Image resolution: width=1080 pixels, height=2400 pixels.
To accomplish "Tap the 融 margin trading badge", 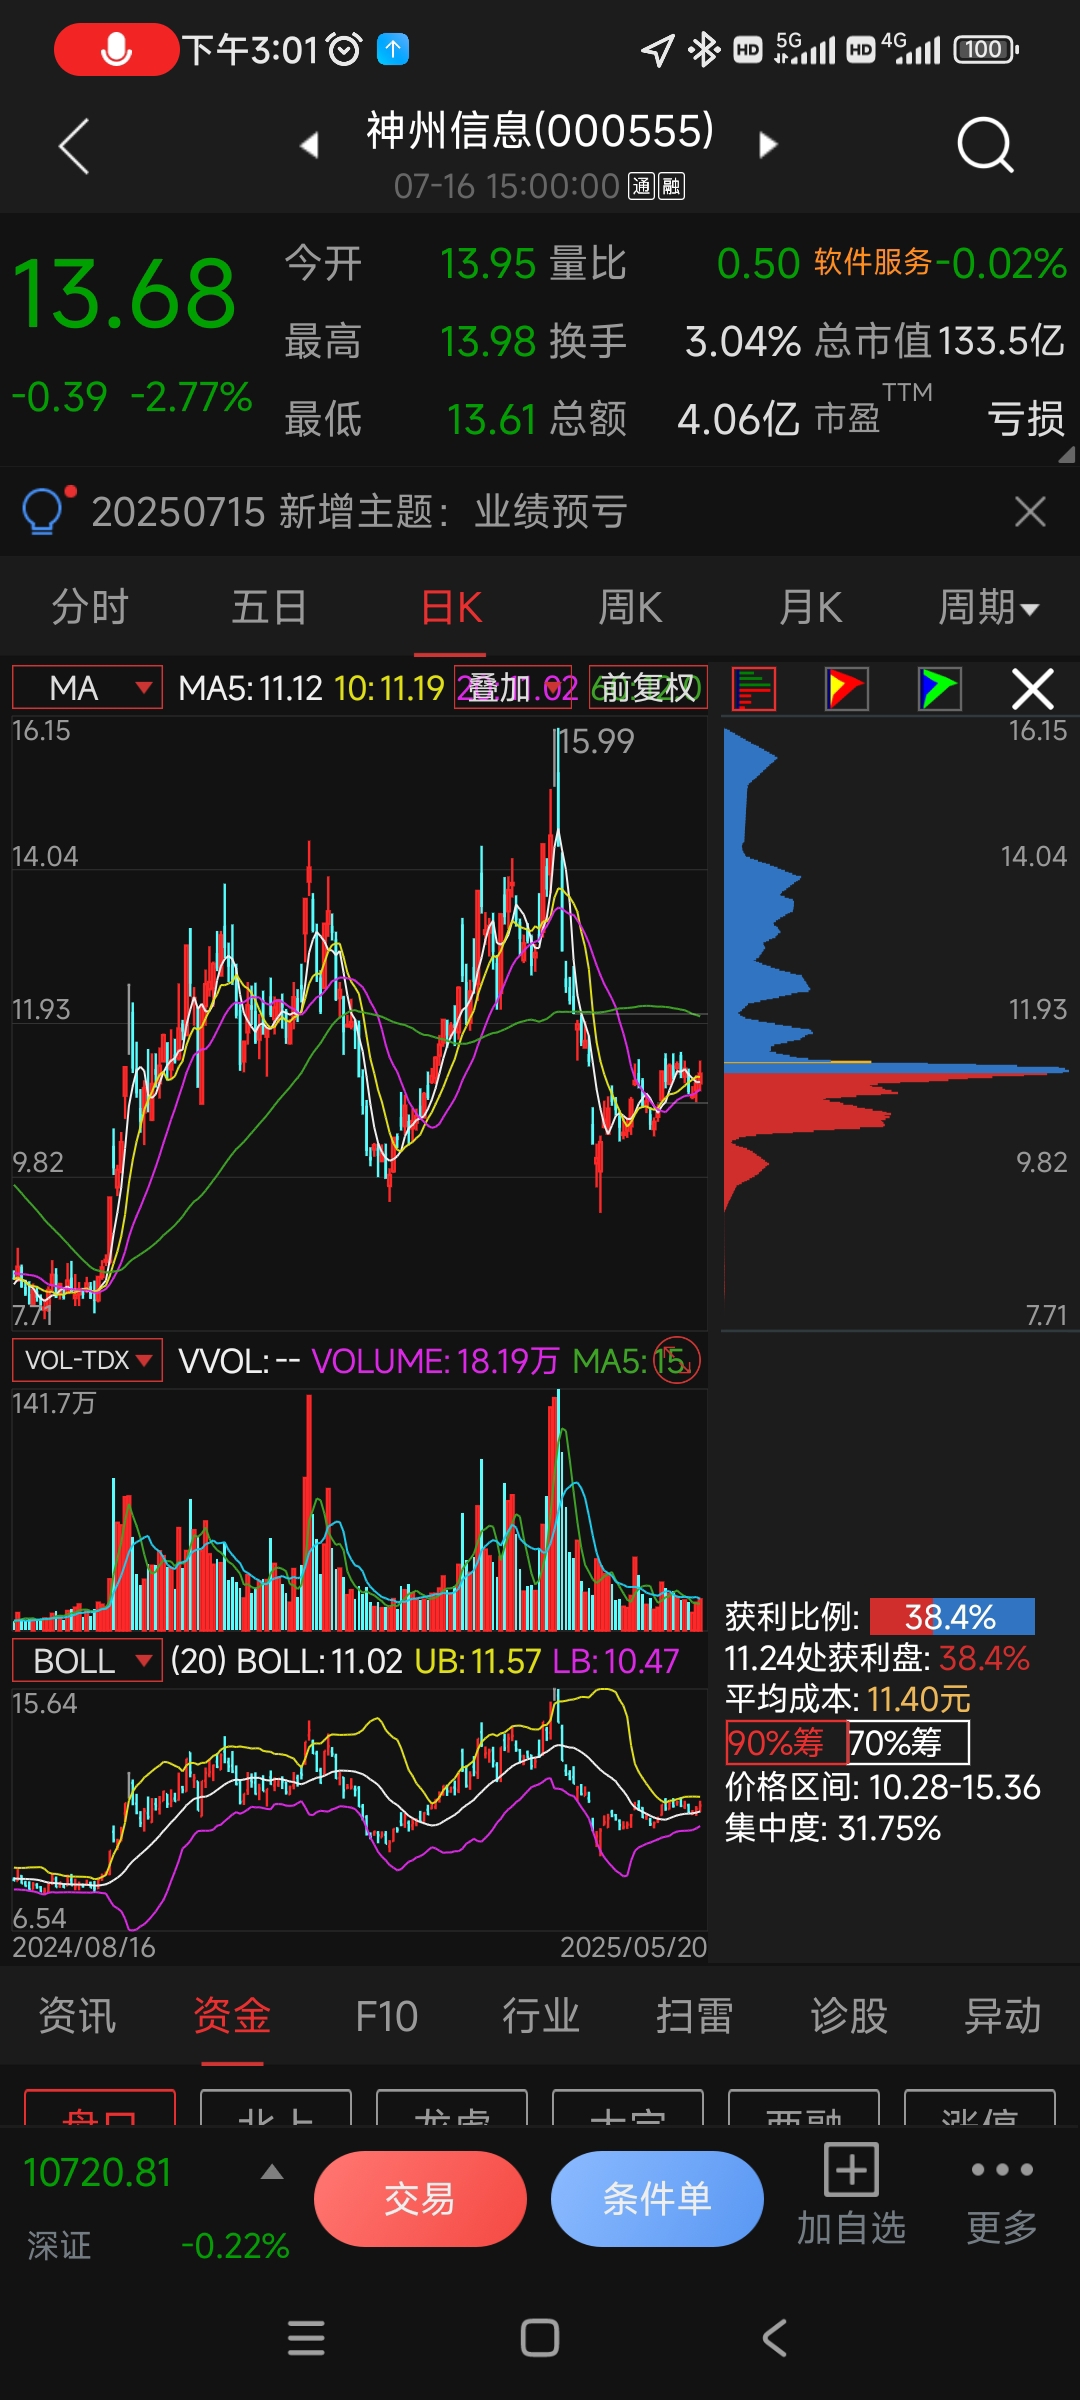I will coord(672,186).
